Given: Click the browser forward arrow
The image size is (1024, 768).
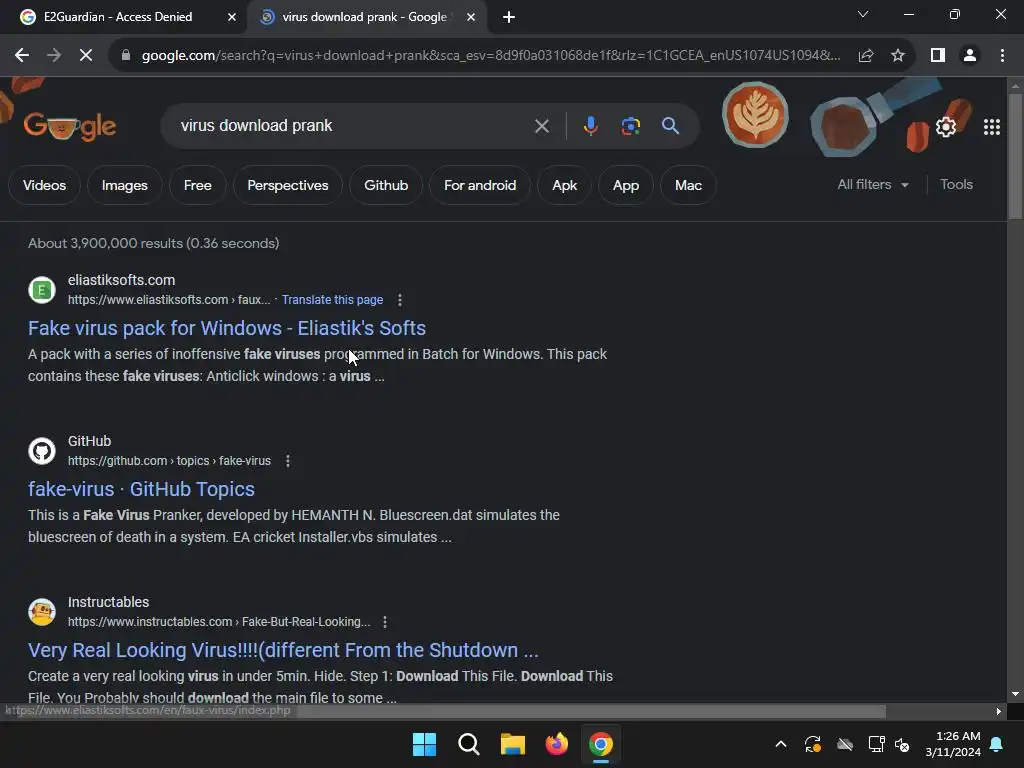Looking at the screenshot, I should (x=54, y=56).
